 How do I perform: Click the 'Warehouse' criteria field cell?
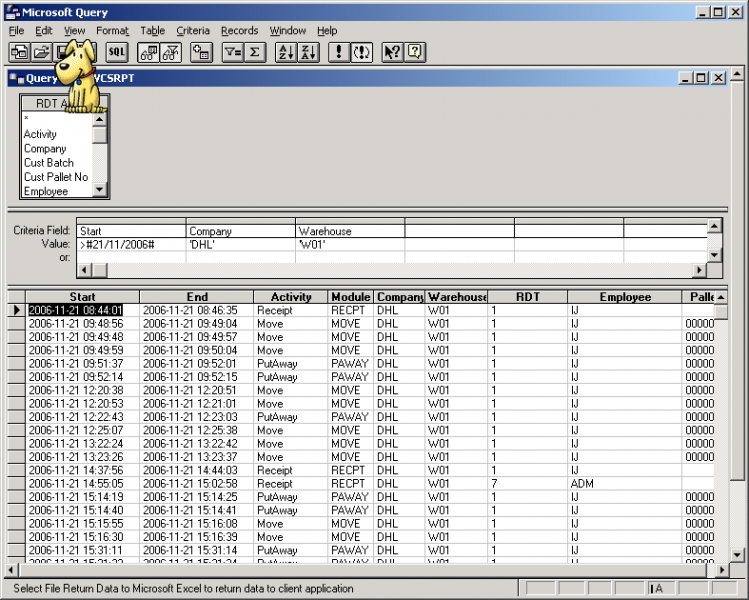coord(350,231)
